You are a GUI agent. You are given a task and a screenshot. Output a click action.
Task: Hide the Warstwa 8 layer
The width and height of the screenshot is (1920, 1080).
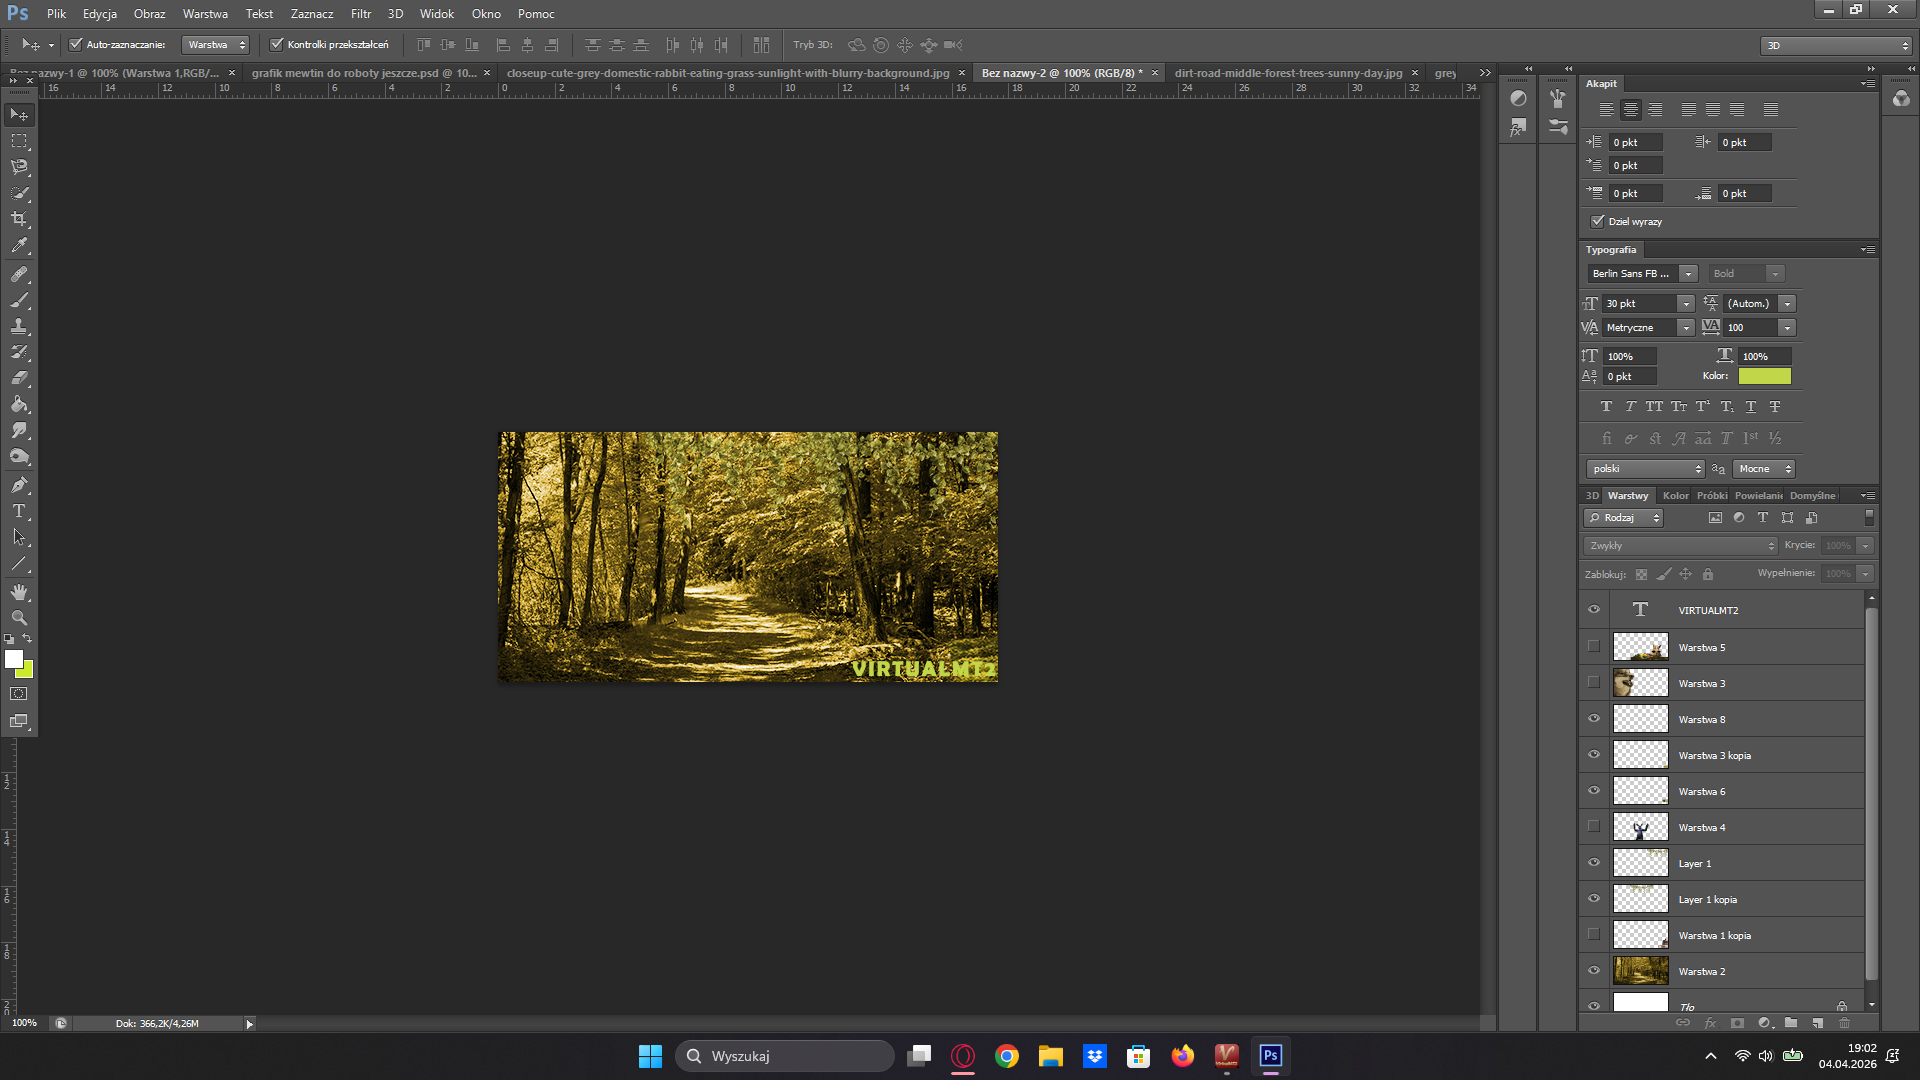pyautogui.click(x=1594, y=719)
